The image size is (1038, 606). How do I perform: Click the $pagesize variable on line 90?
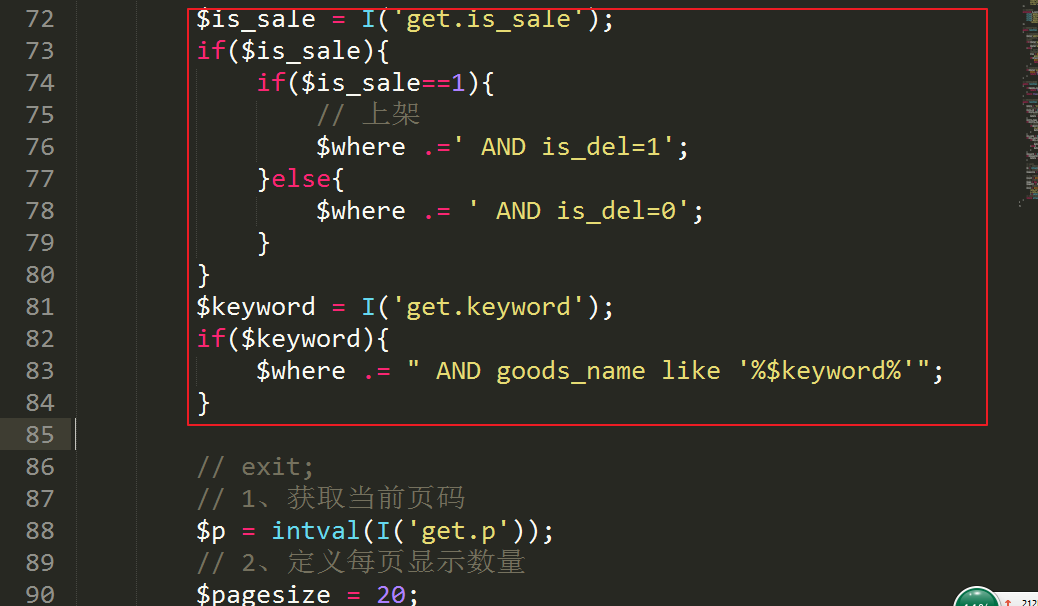pyautogui.click(x=263, y=595)
